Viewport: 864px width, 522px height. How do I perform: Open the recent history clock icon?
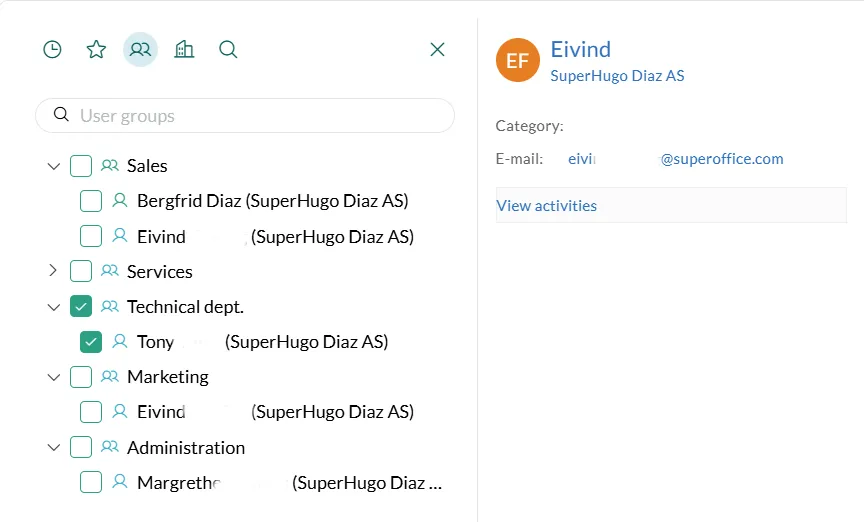click(x=52, y=49)
